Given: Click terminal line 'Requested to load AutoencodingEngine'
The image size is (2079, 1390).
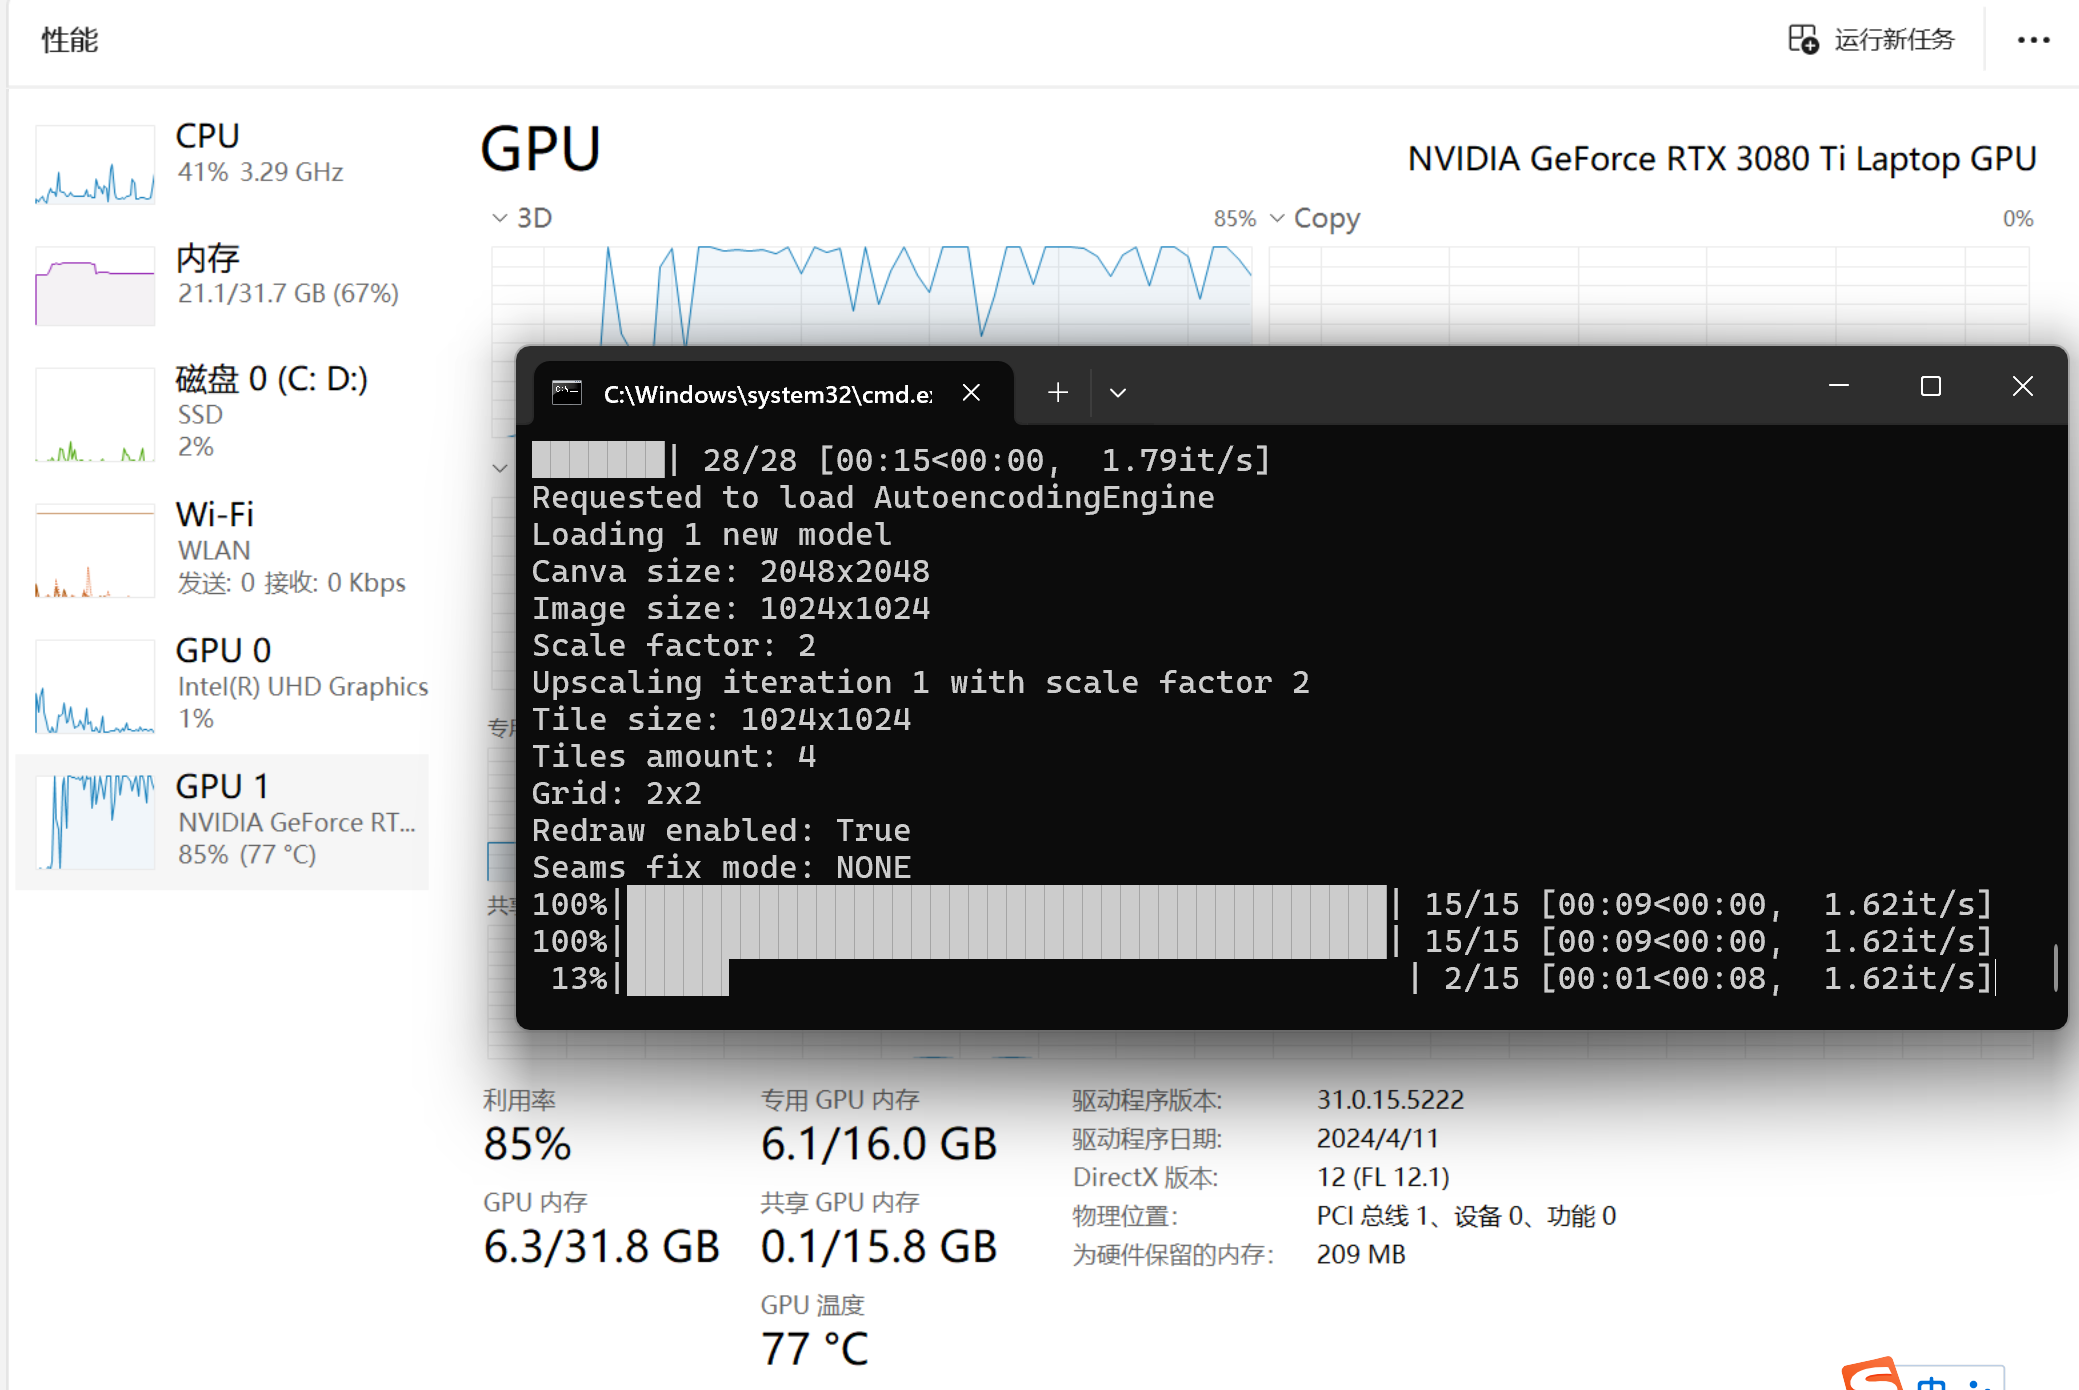Looking at the screenshot, I should (x=873, y=498).
